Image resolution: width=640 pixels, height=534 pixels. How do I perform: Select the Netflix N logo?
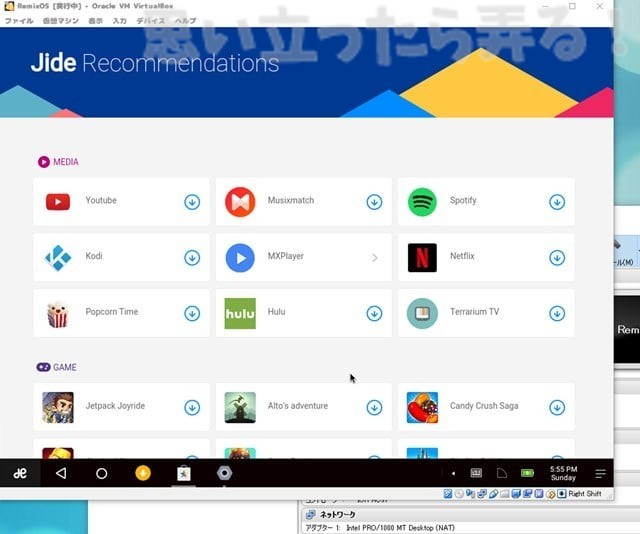422,258
